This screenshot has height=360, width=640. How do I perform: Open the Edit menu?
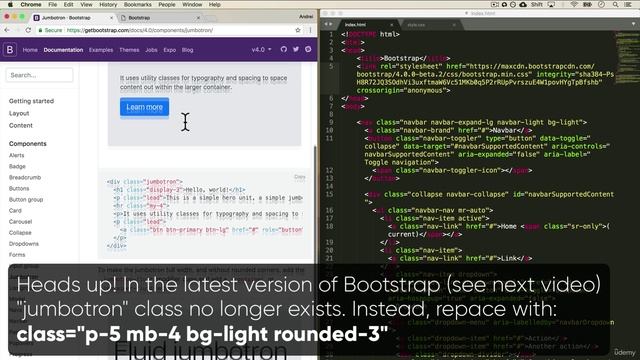point(69,4)
